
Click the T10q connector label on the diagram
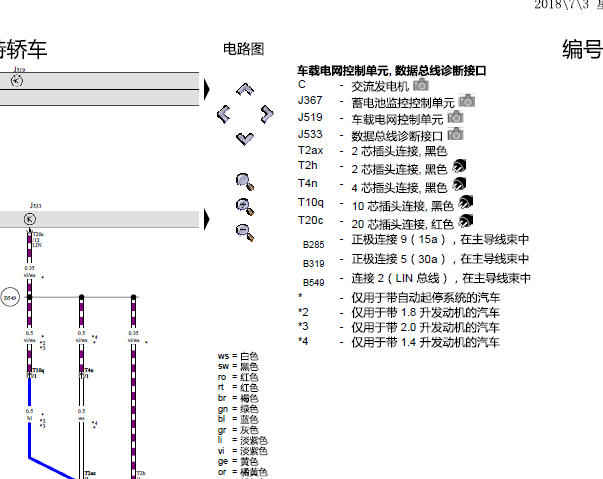38,371
